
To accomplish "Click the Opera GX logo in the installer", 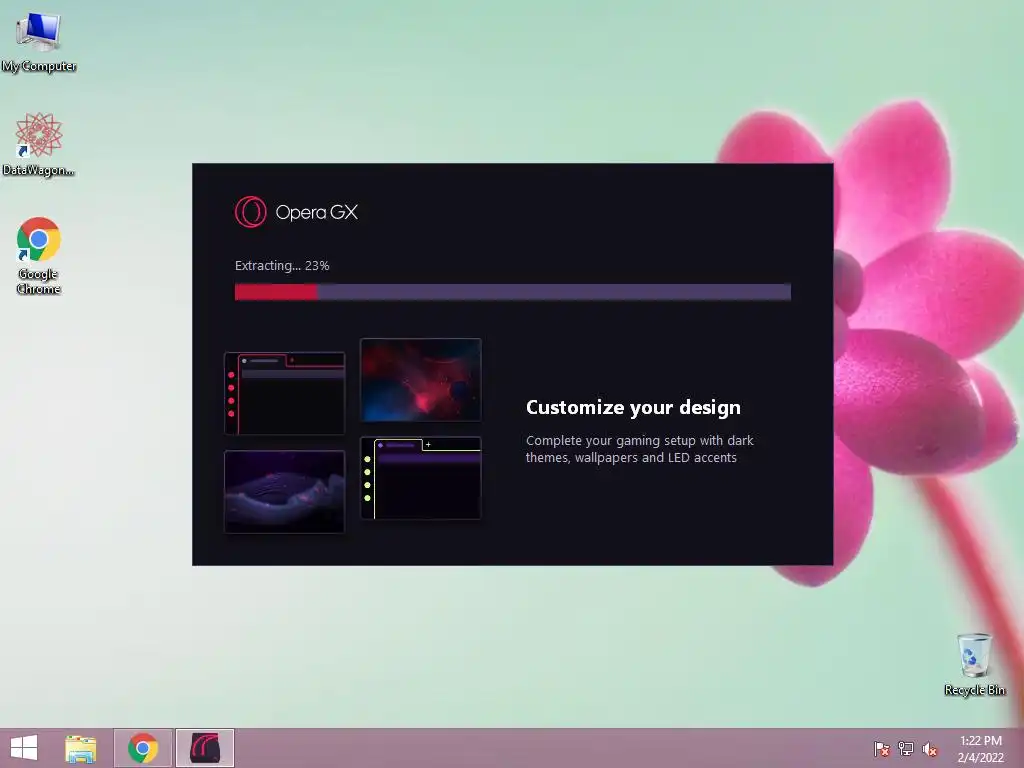I will (x=296, y=212).
